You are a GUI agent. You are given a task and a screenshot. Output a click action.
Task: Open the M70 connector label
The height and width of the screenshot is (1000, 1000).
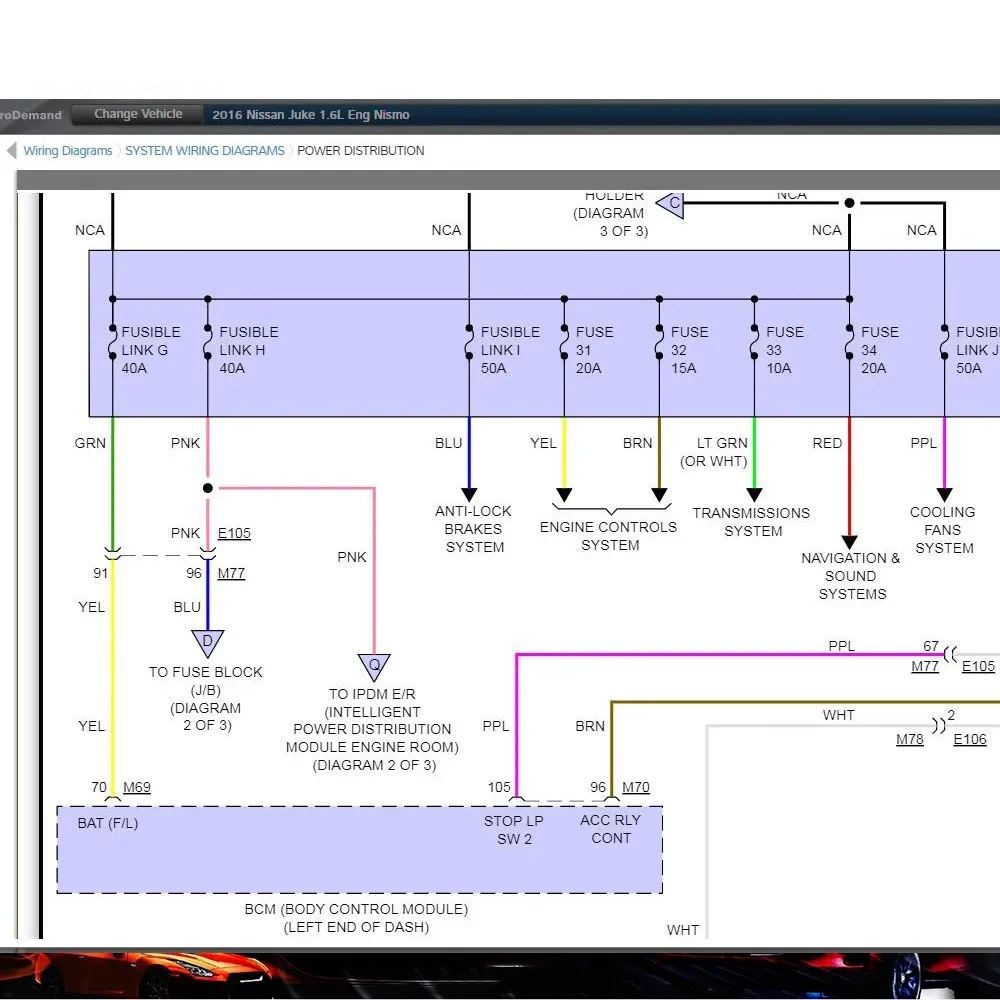[636, 787]
